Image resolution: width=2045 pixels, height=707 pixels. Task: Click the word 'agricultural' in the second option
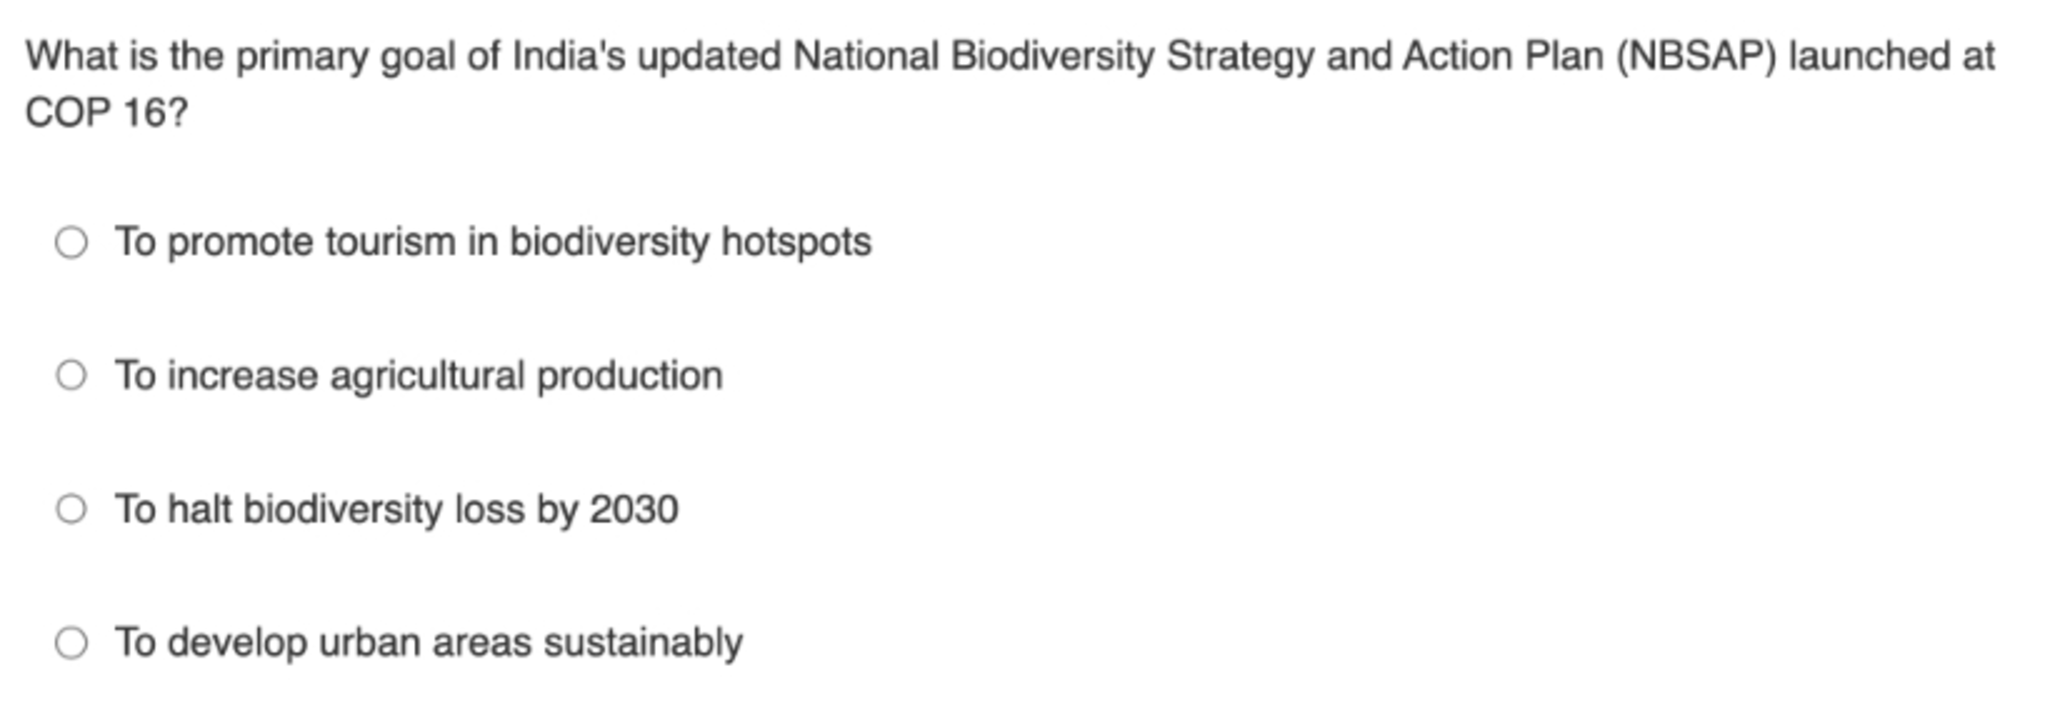click(427, 376)
